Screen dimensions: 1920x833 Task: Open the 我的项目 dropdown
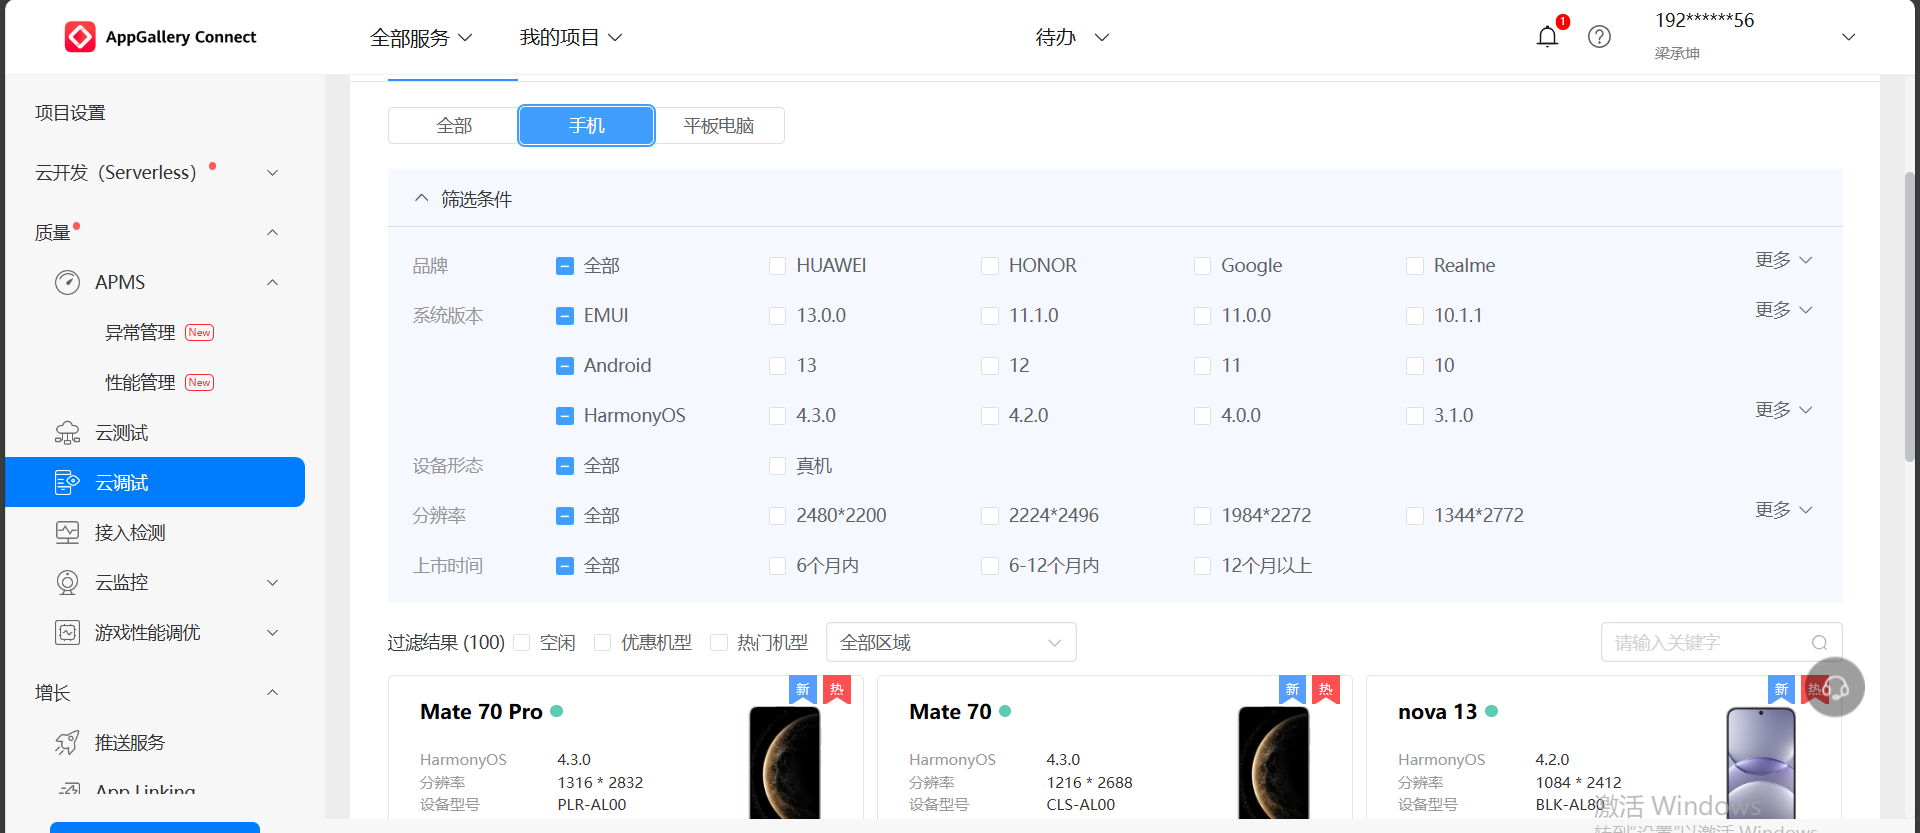571,38
